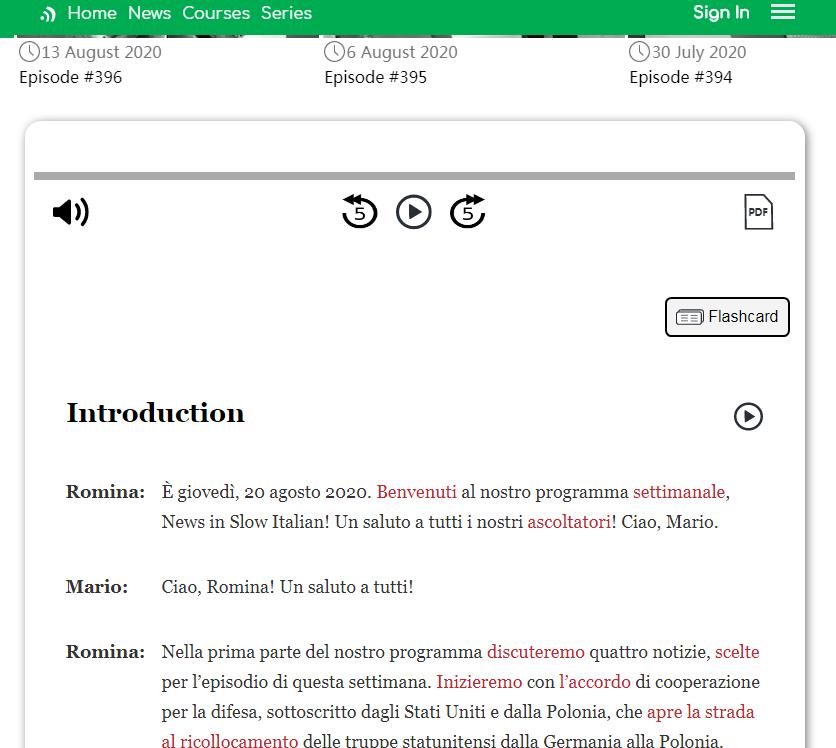Click Mario's line "Ciao, Romina! Un saluto a tutti!"
836x748 pixels.
(287, 586)
